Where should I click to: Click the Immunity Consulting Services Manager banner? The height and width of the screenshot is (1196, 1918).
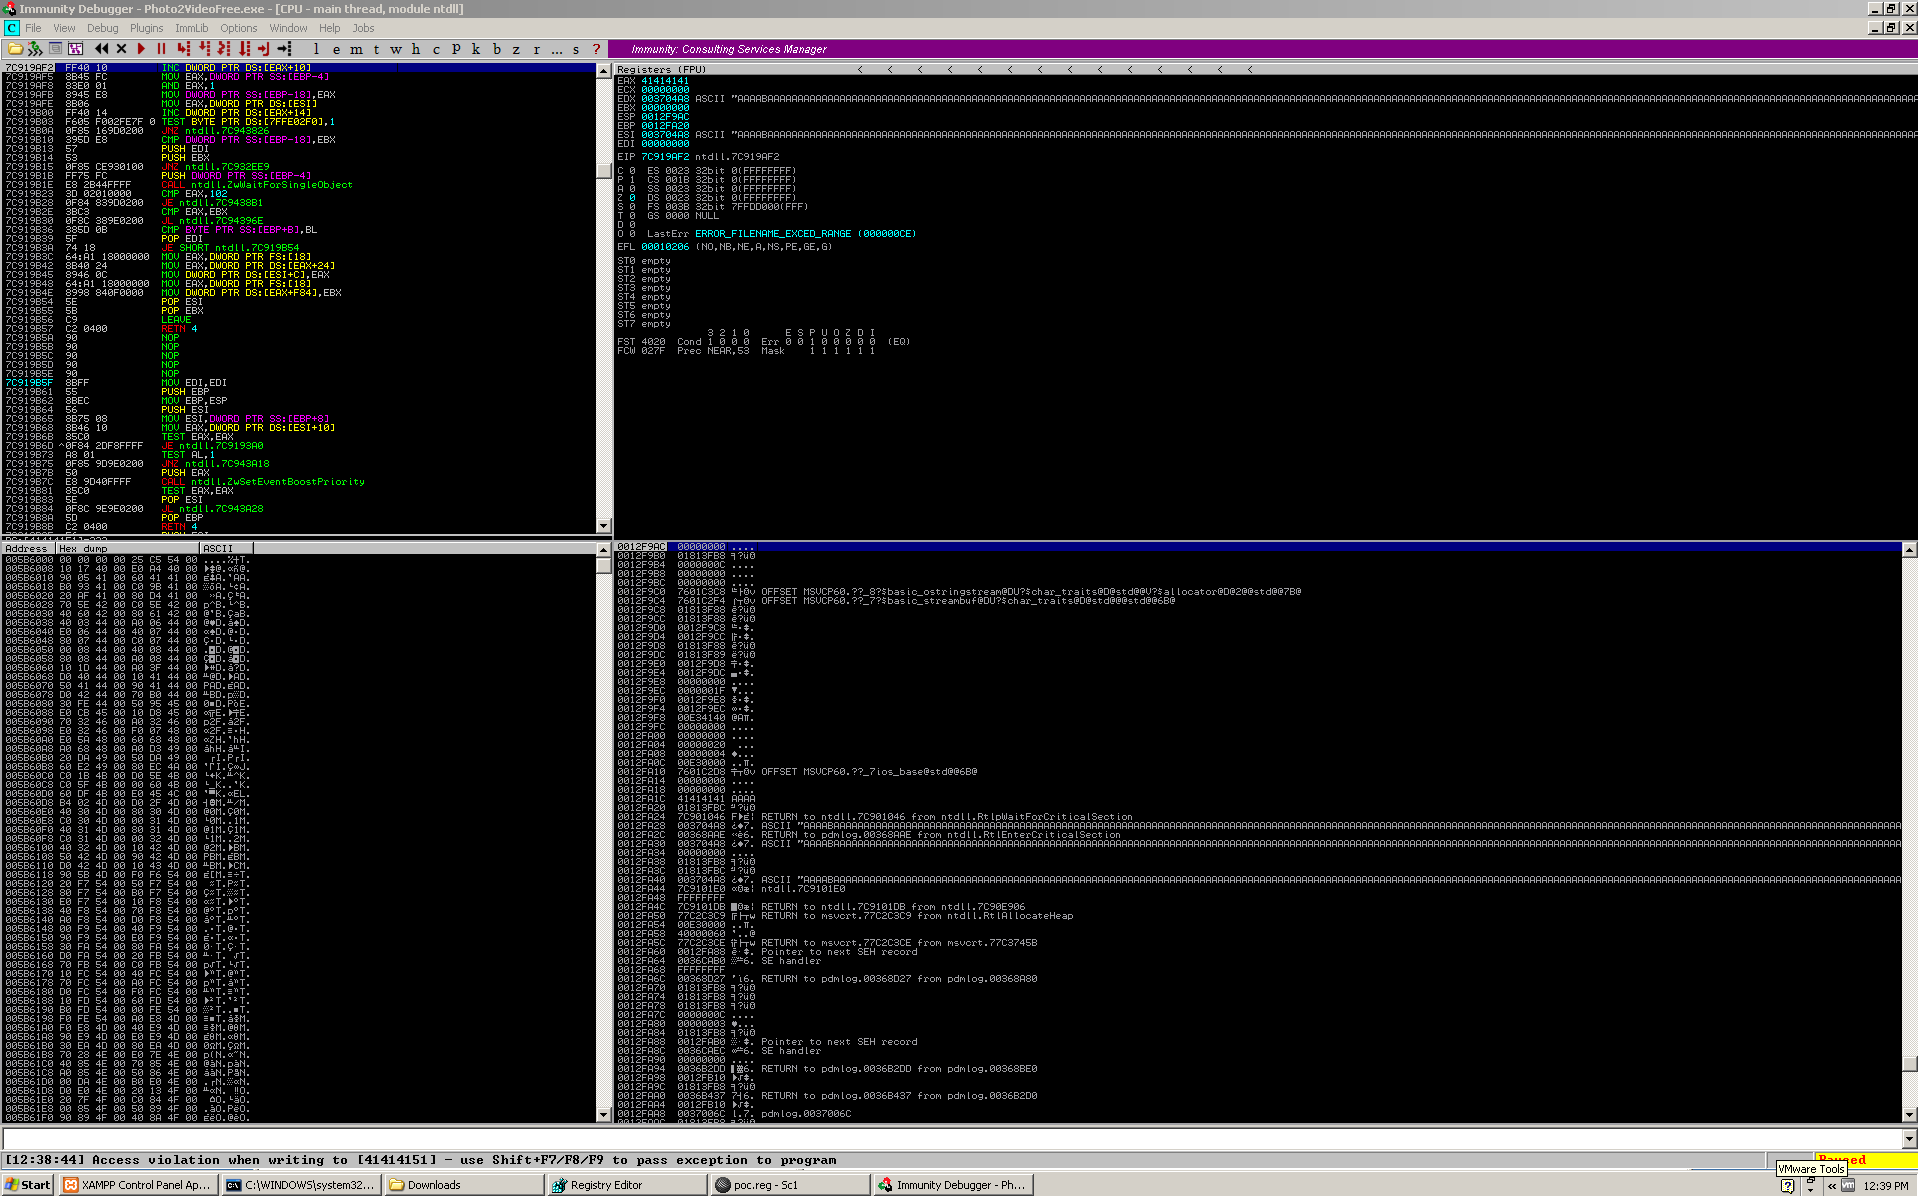pyautogui.click(x=728, y=49)
